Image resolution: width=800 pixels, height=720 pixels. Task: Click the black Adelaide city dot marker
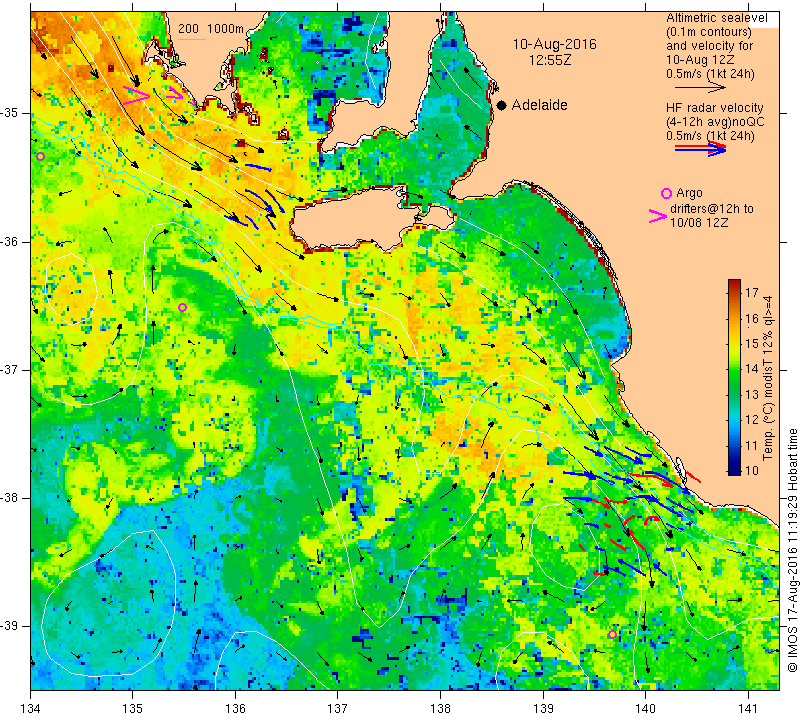click(x=502, y=105)
